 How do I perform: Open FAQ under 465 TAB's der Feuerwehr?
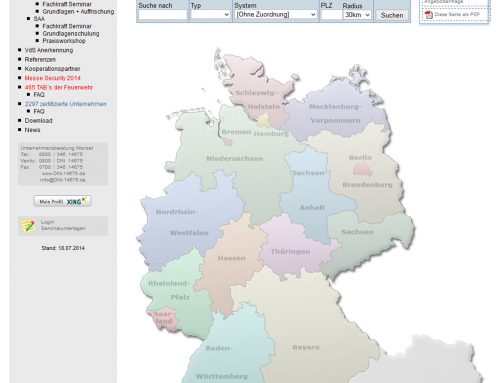39,95
